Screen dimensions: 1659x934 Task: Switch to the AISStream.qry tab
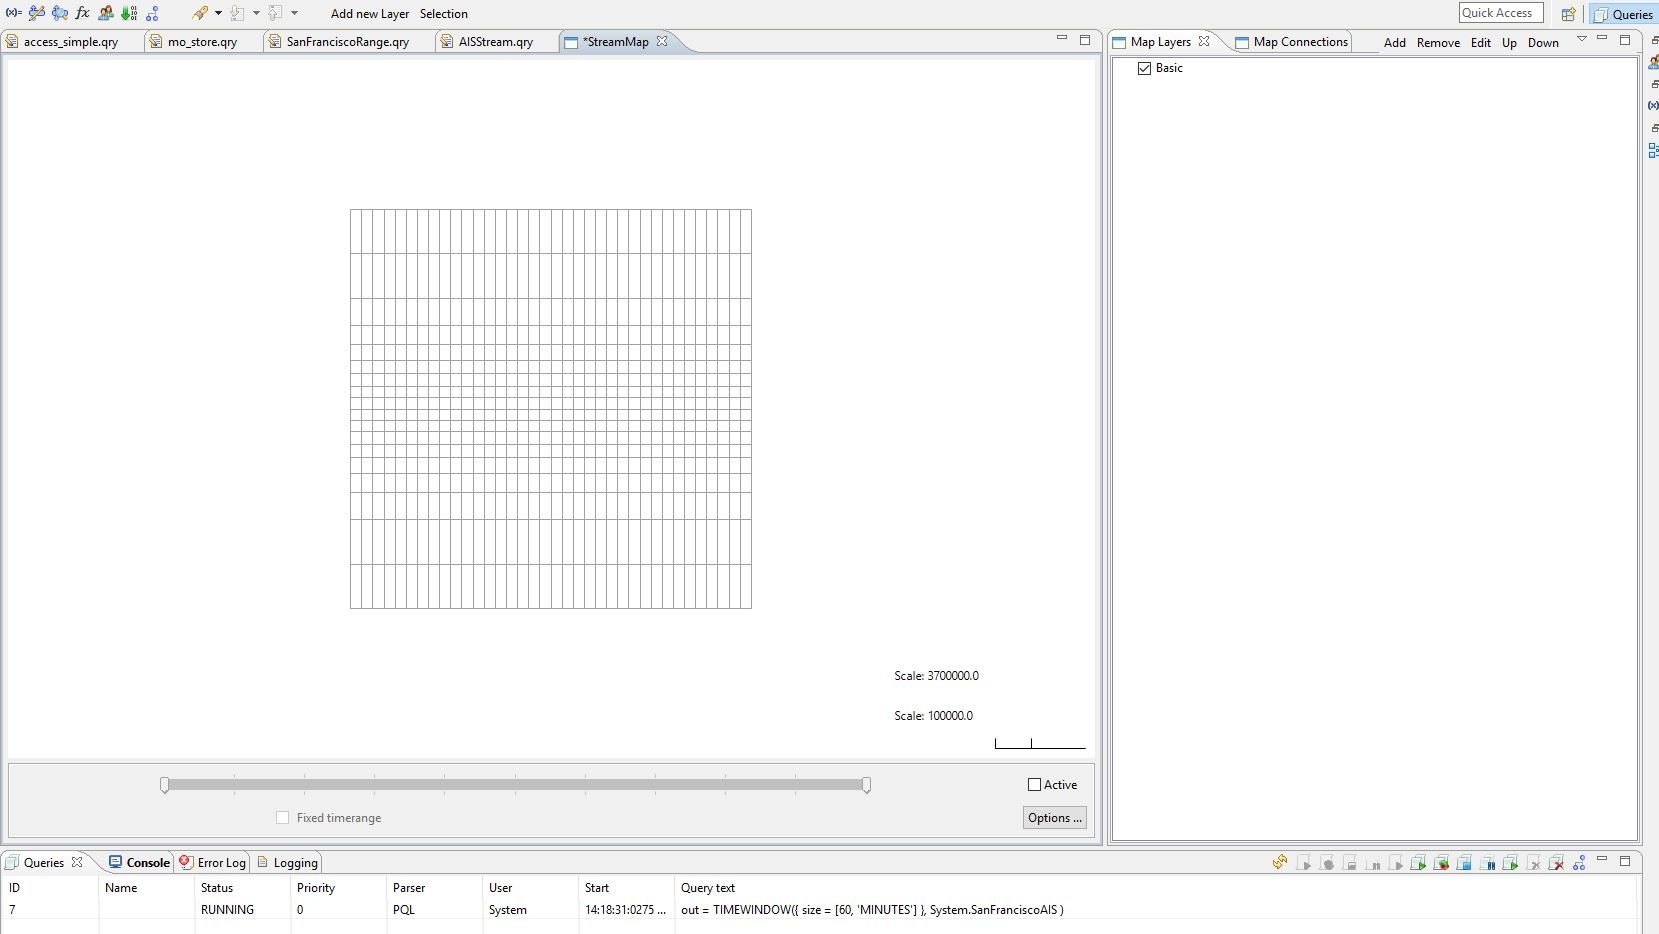(495, 42)
